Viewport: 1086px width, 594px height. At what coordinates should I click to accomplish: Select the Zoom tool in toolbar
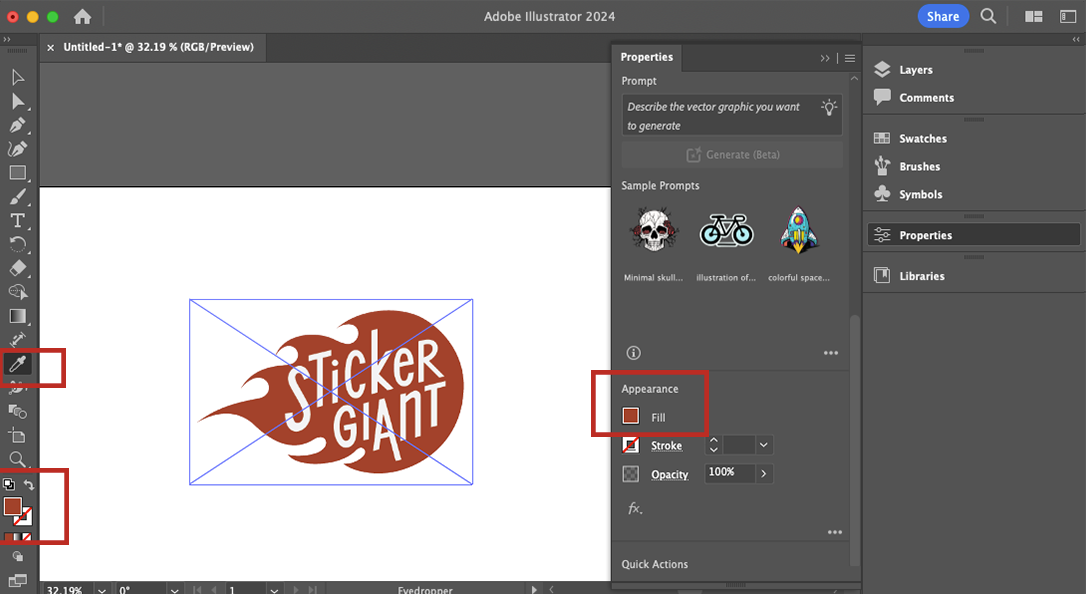point(17,459)
